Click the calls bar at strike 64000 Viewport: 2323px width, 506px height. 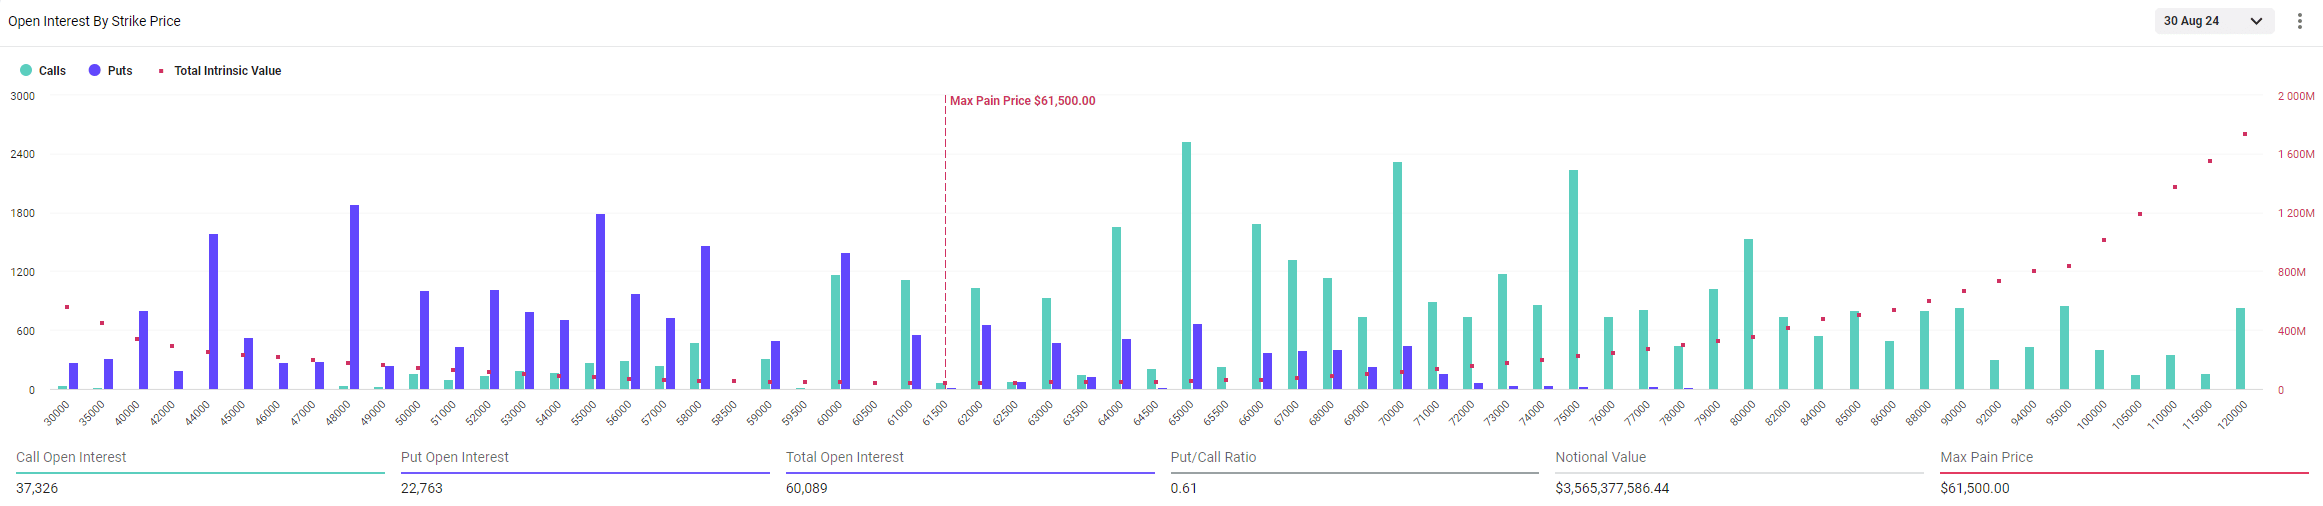click(1116, 308)
